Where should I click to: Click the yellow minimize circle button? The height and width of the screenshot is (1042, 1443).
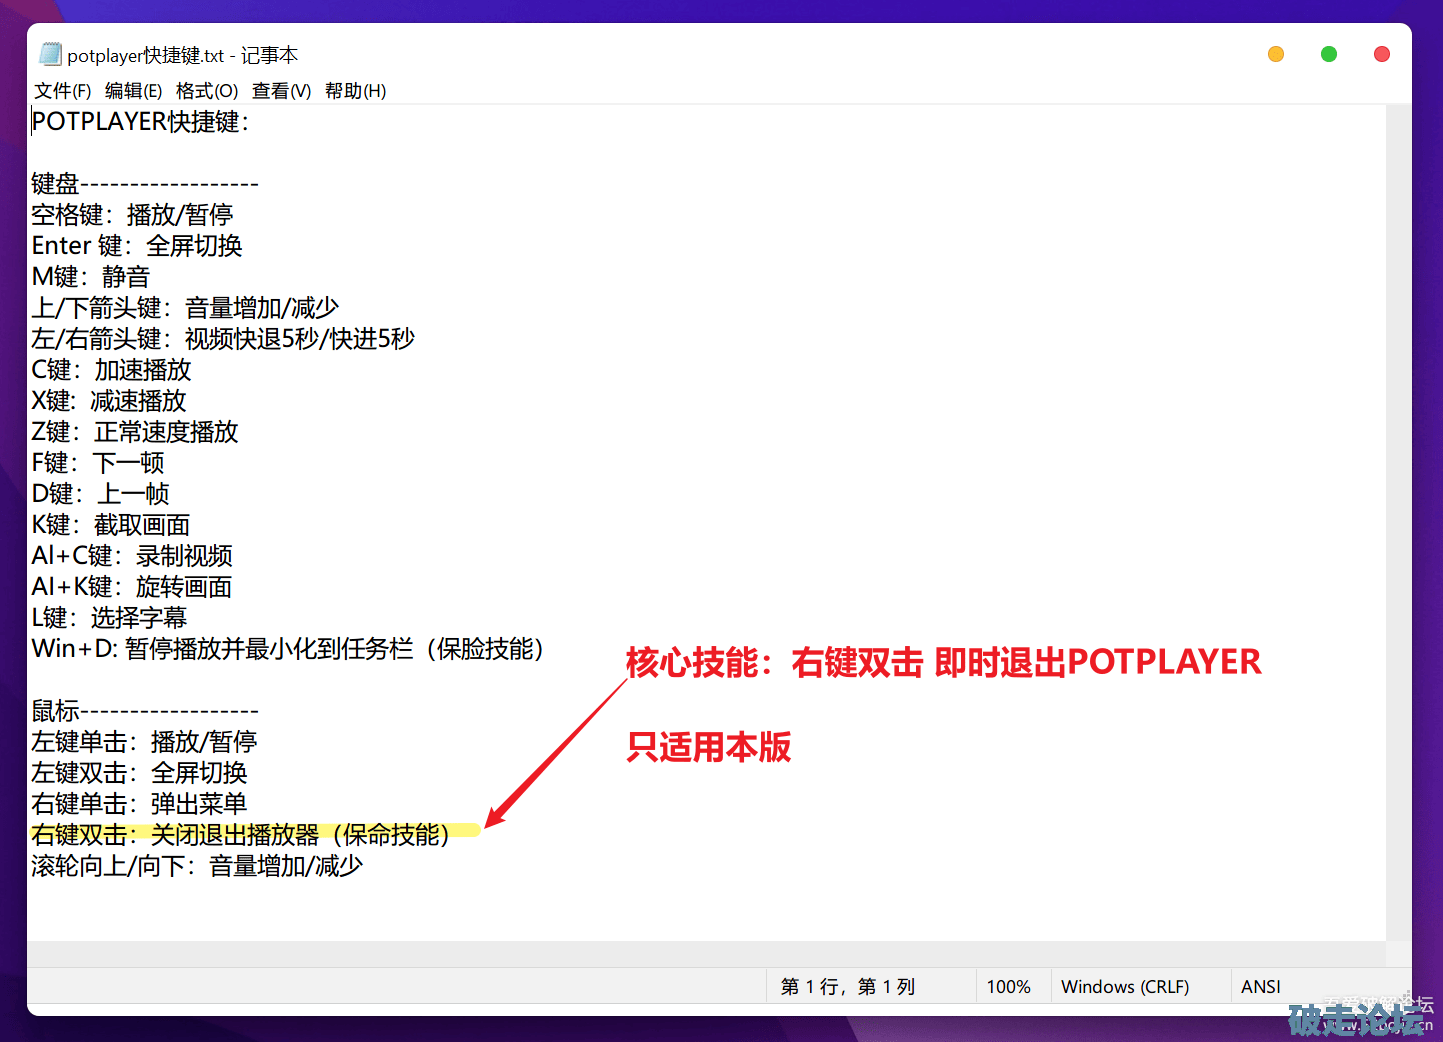pyautogui.click(x=1276, y=54)
